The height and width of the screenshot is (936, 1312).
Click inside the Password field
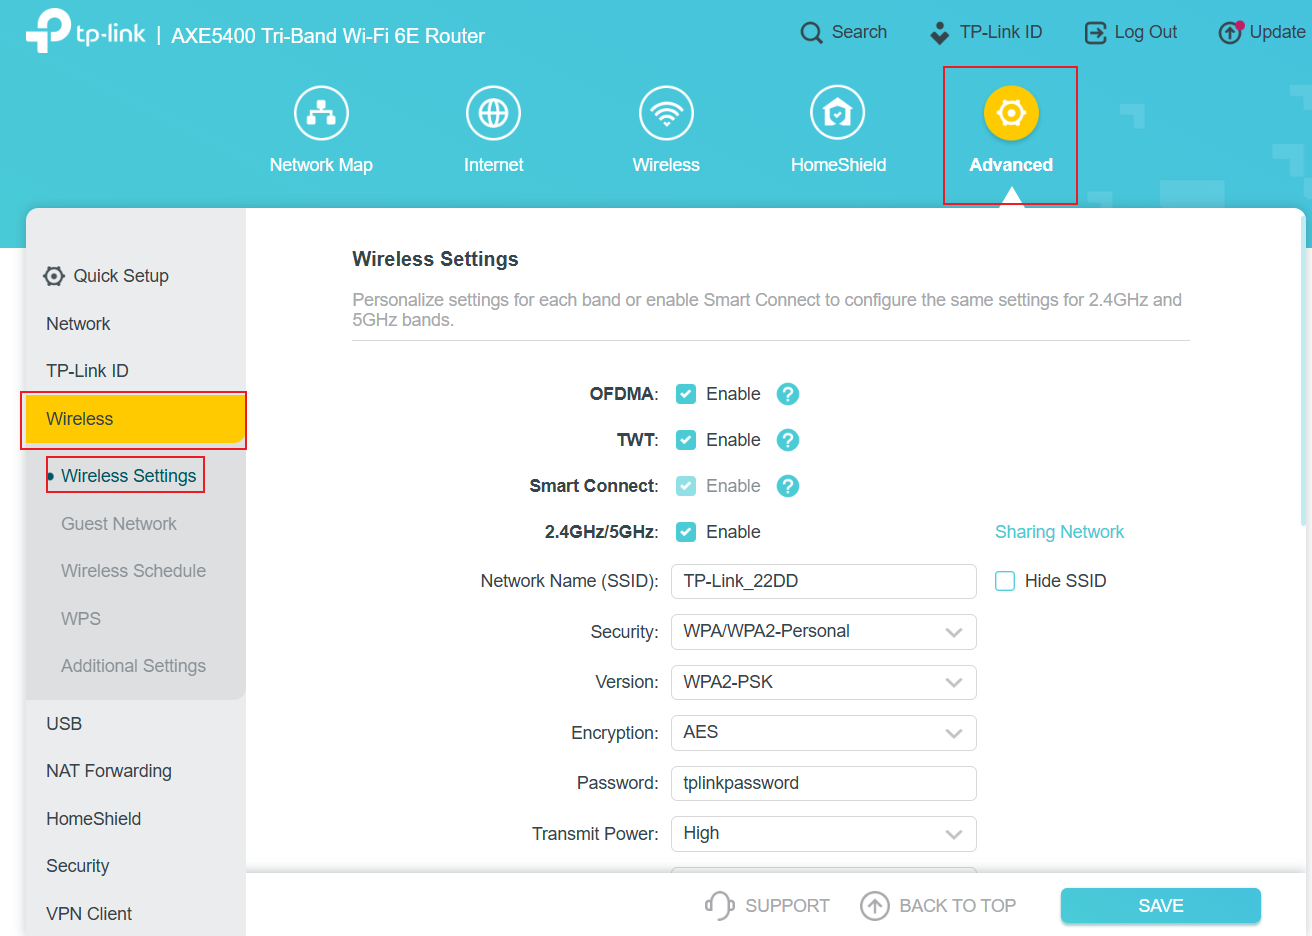click(x=823, y=783)
